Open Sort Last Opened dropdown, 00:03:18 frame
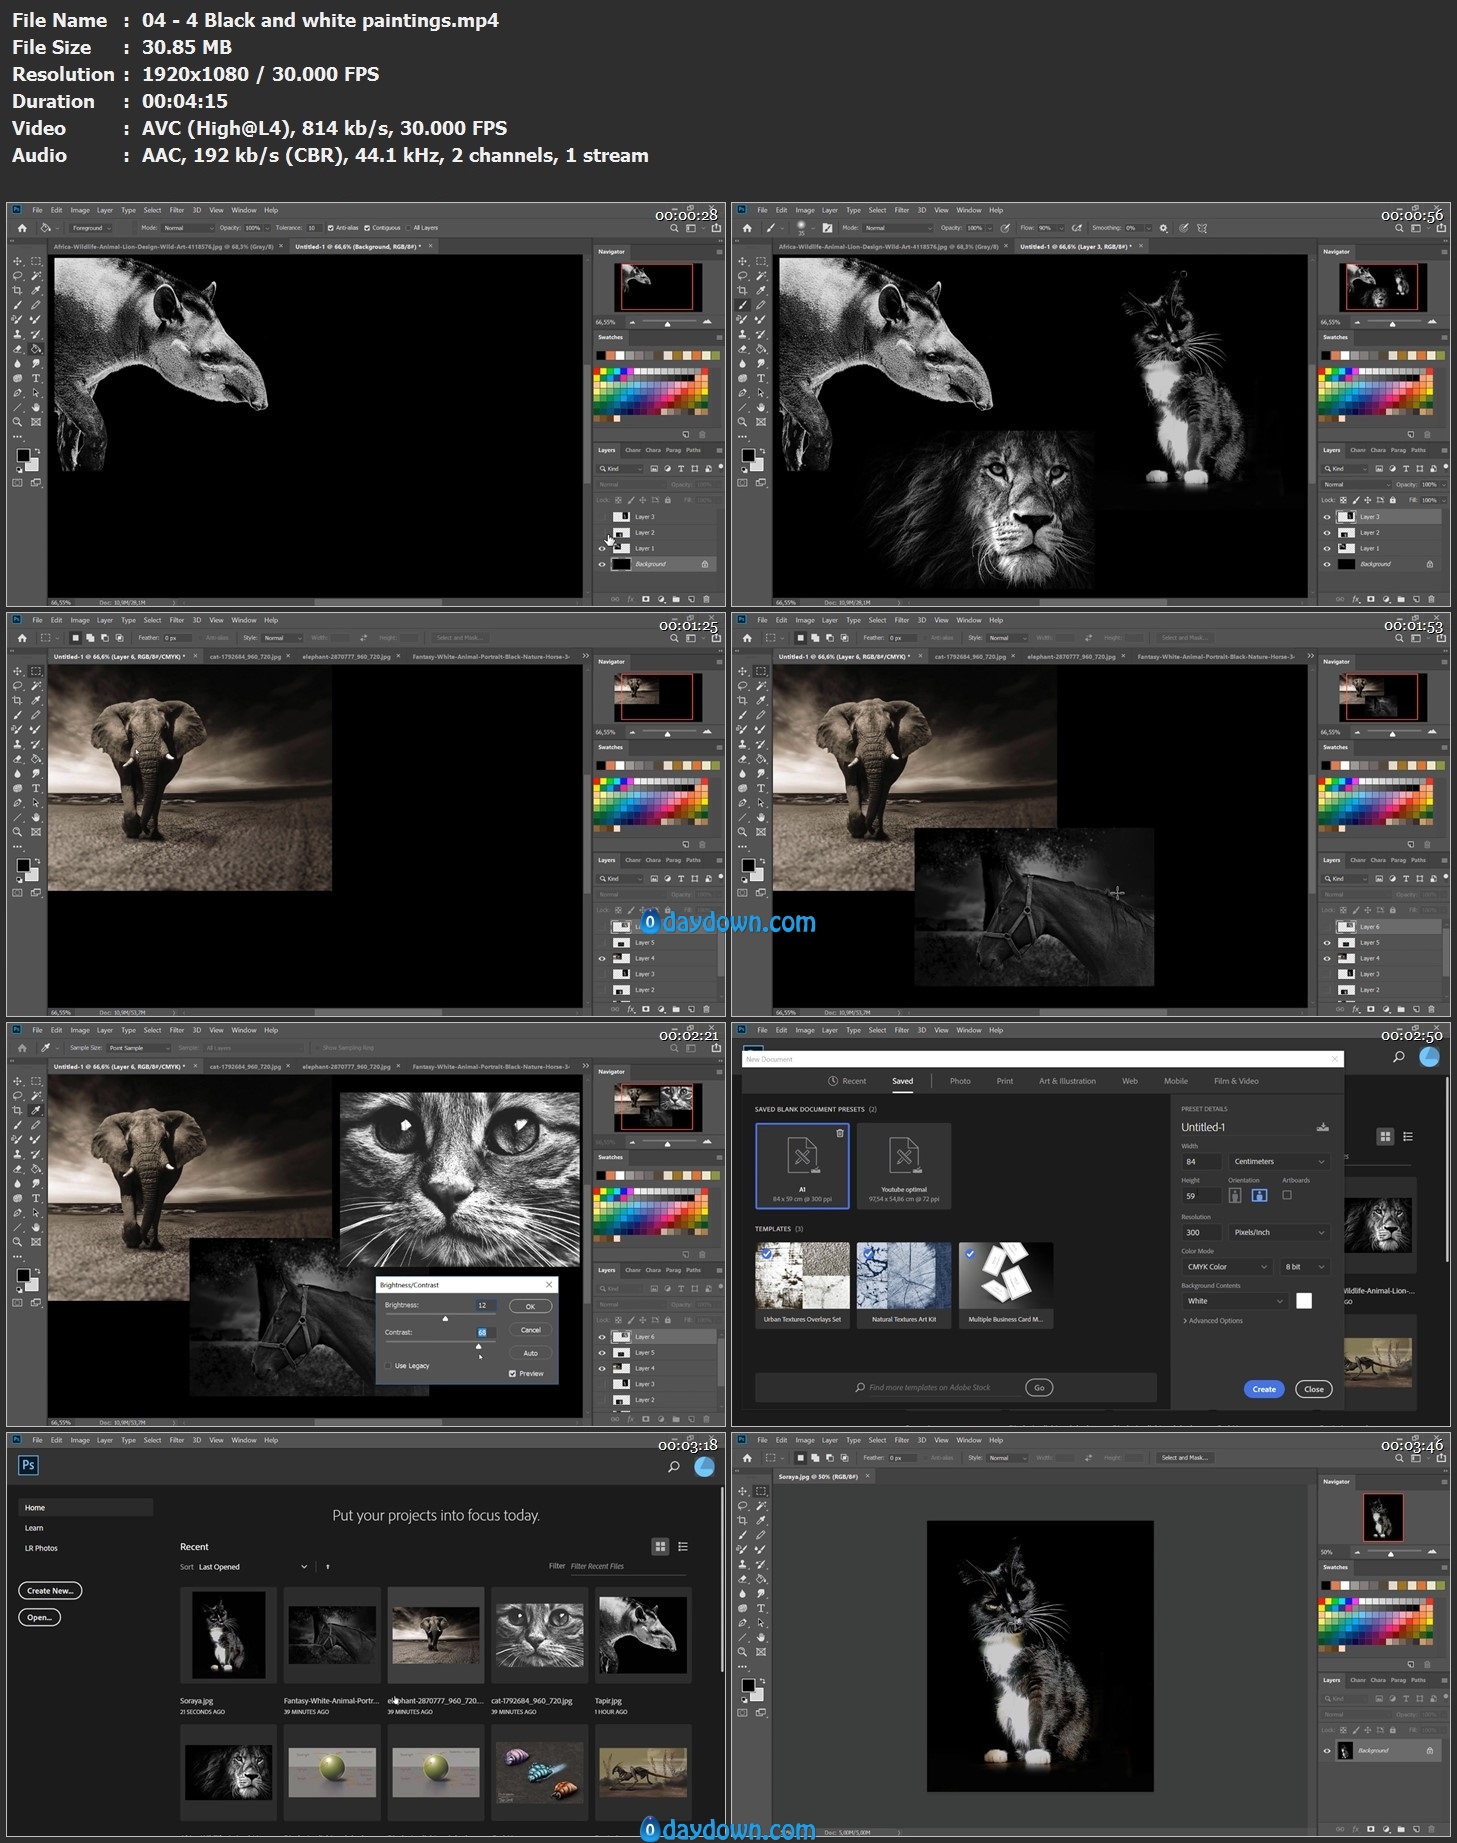The width and height of the screenshot is (1457, 1843). pos(253,1567)
